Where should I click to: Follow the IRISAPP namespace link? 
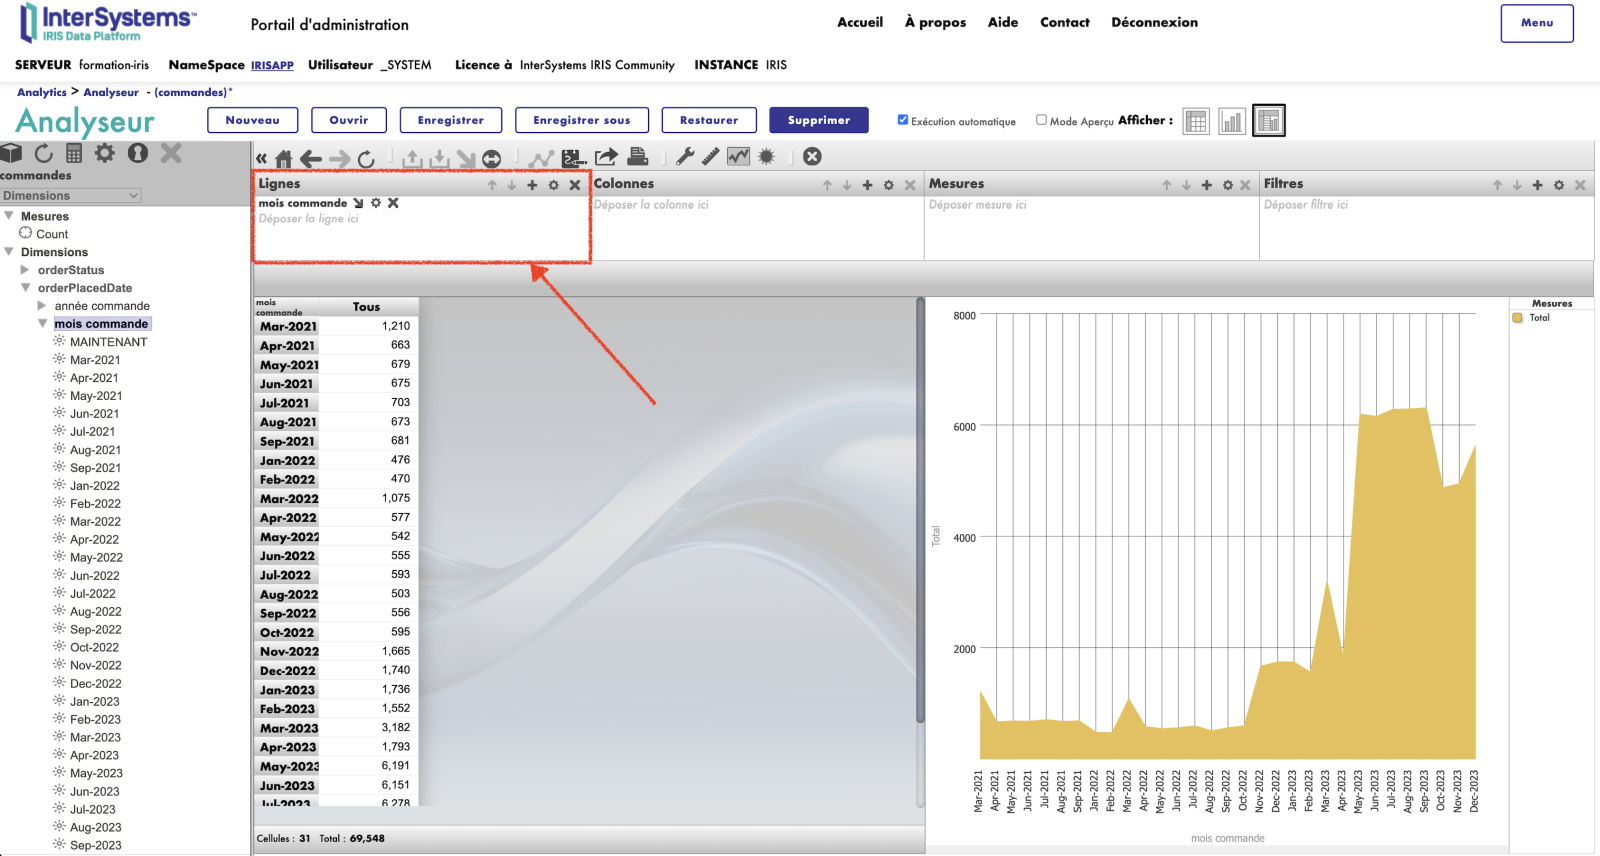272,65
